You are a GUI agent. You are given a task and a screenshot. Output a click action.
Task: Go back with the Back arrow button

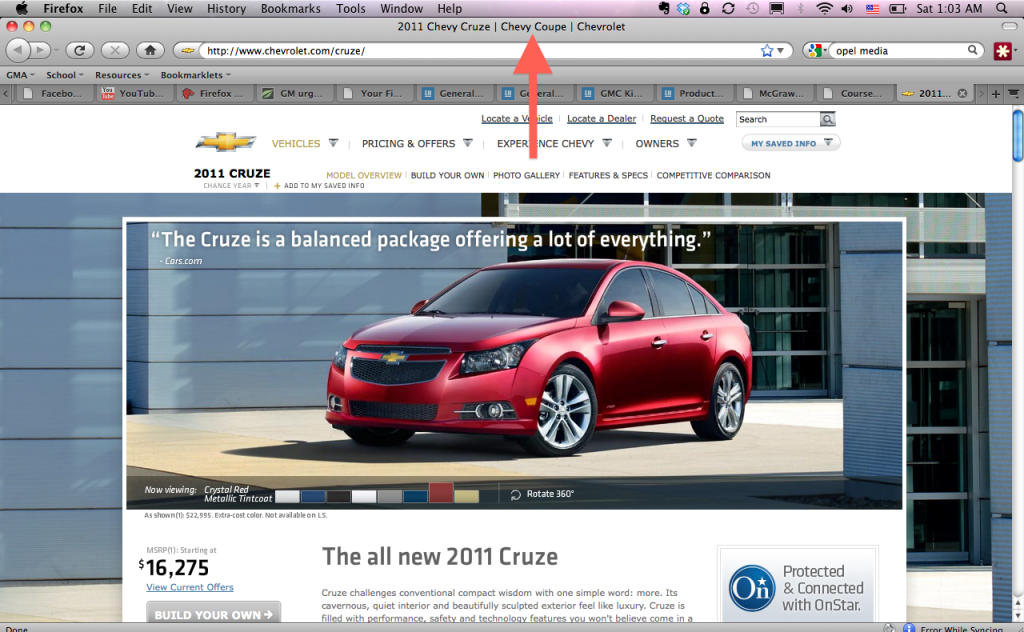[18, 50]
